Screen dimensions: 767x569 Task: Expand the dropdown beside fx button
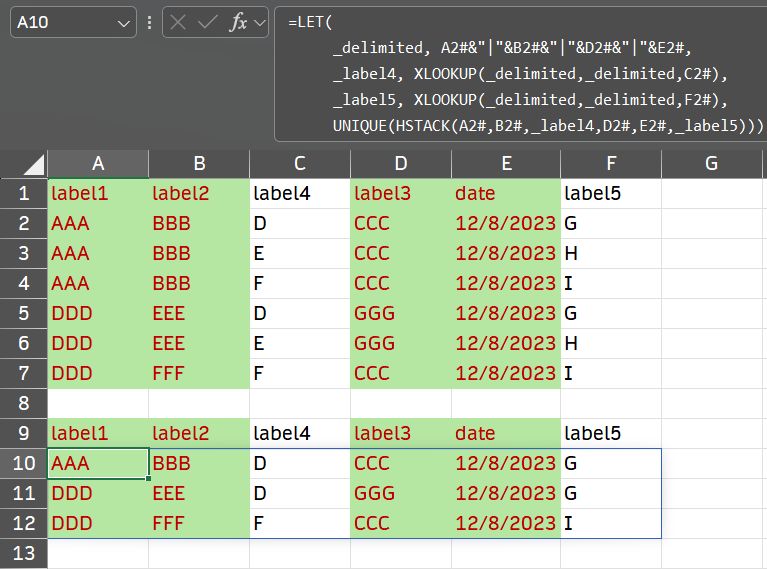tap(260, 23)
